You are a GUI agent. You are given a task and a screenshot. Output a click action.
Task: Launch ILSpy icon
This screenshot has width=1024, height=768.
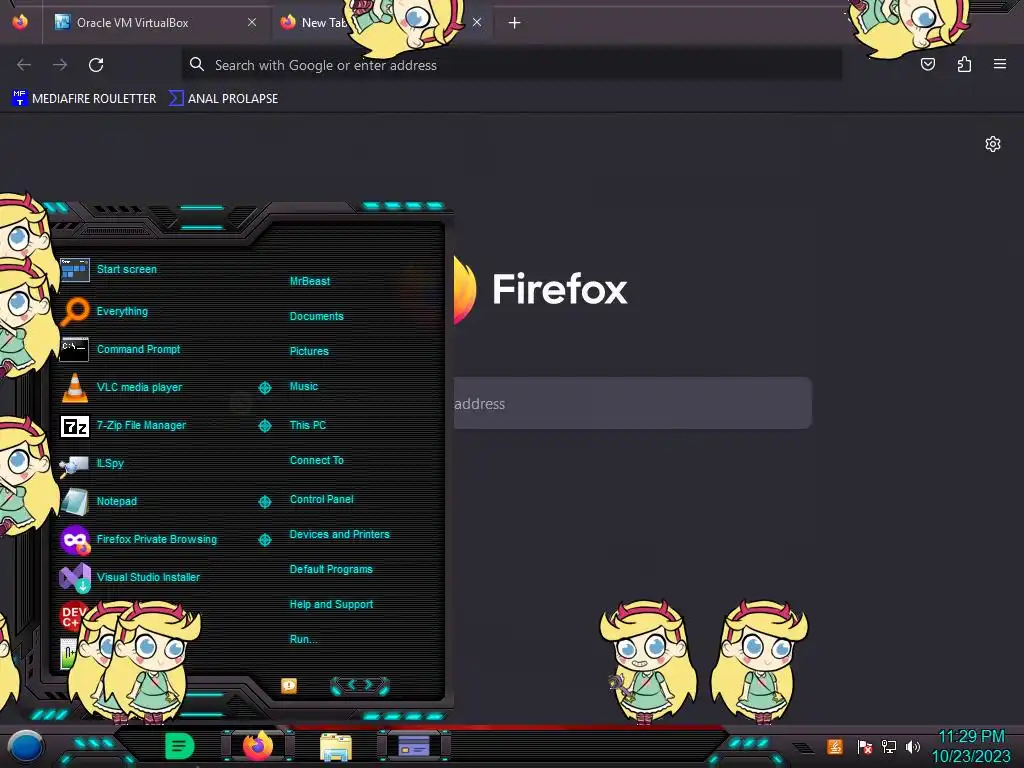tap(74, 465)
